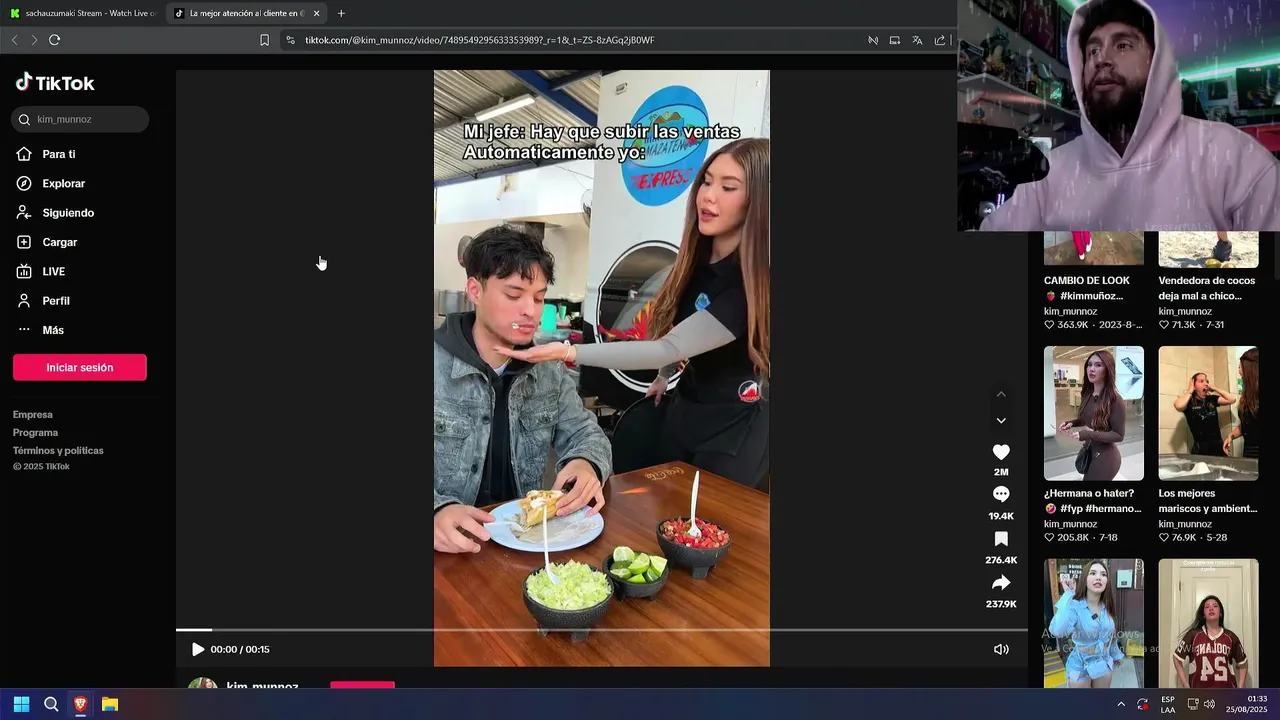Click the ESP LAA language indicator

(1168, 704)
